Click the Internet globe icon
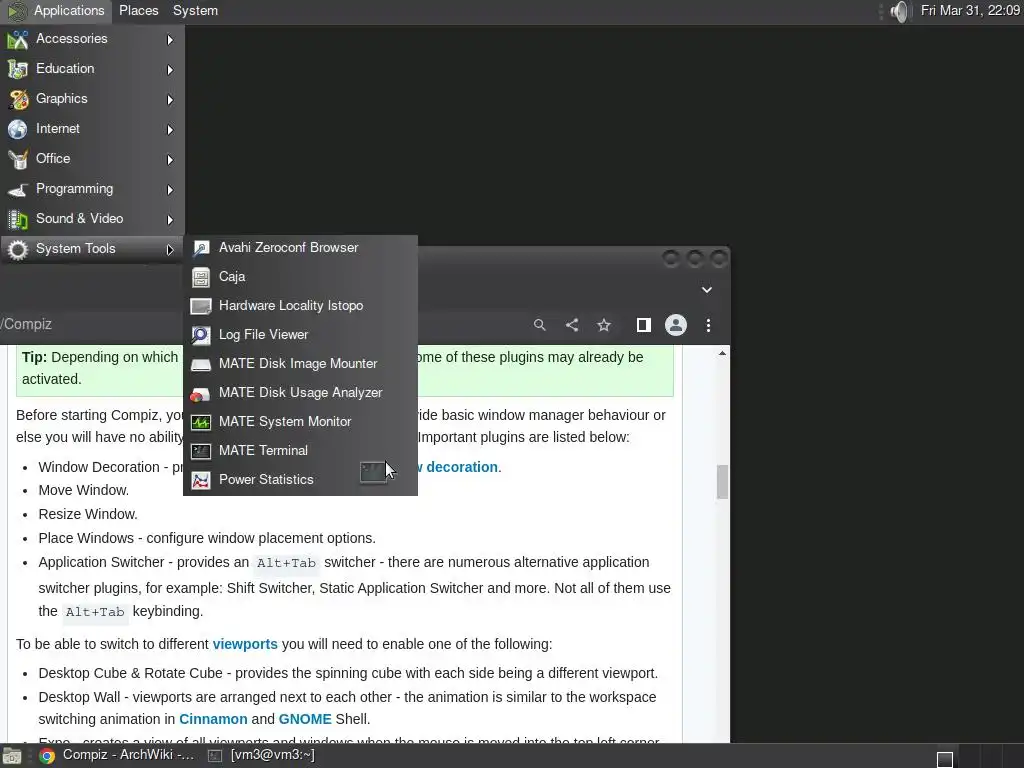 [18, 129]
